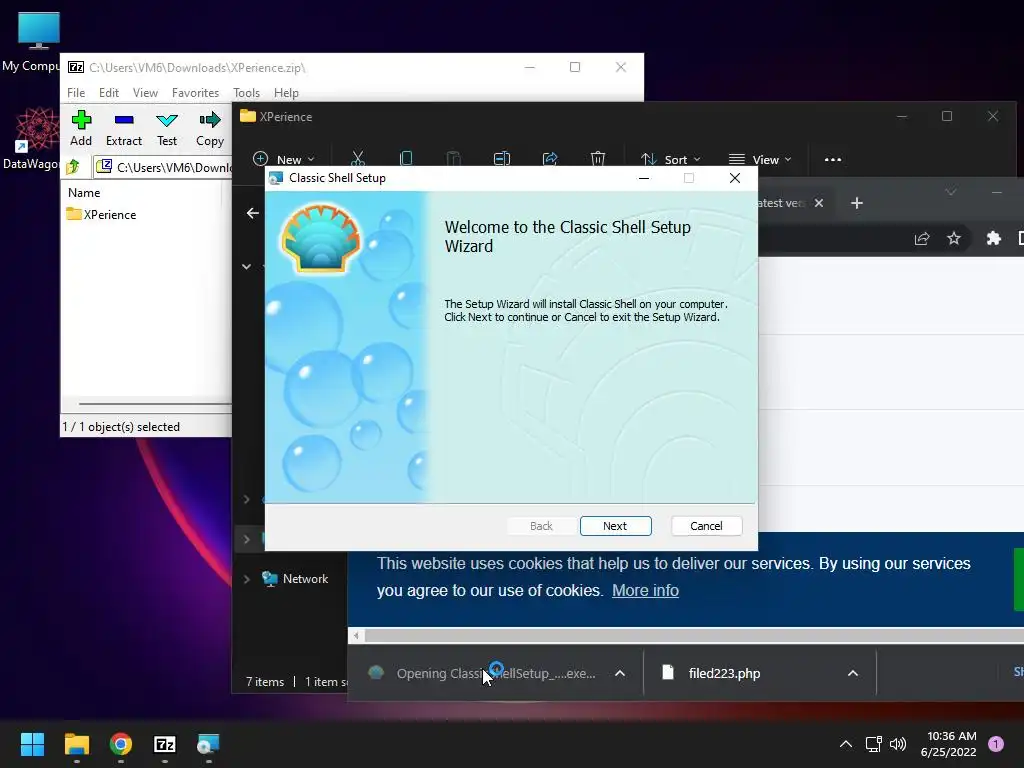This screenshot has width=1024, height=768.
Task: Click the Share icon in File Explorer
Action: 550,159
